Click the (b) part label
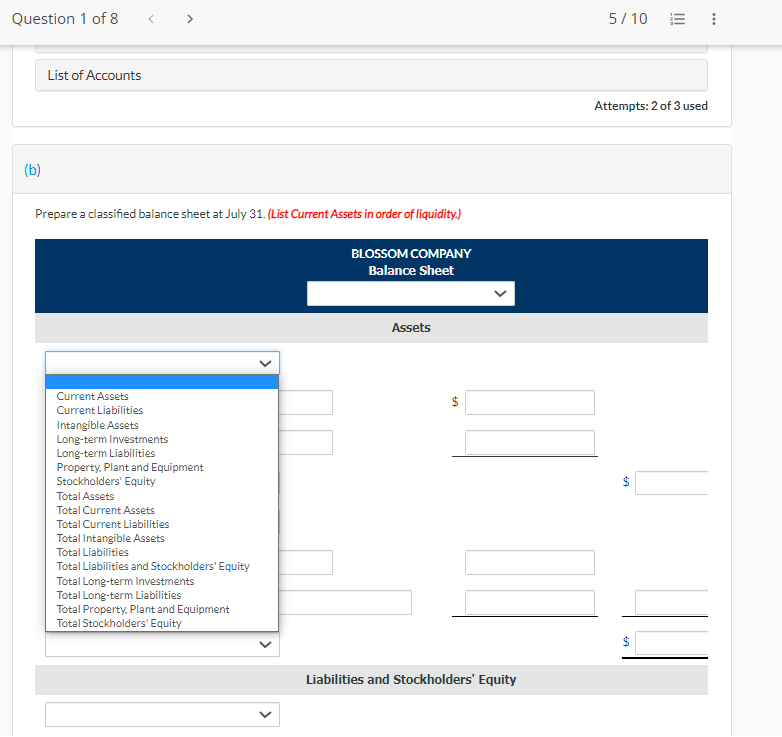The height and width of the screenshot is (737, 782). click(x=32, y=170)
